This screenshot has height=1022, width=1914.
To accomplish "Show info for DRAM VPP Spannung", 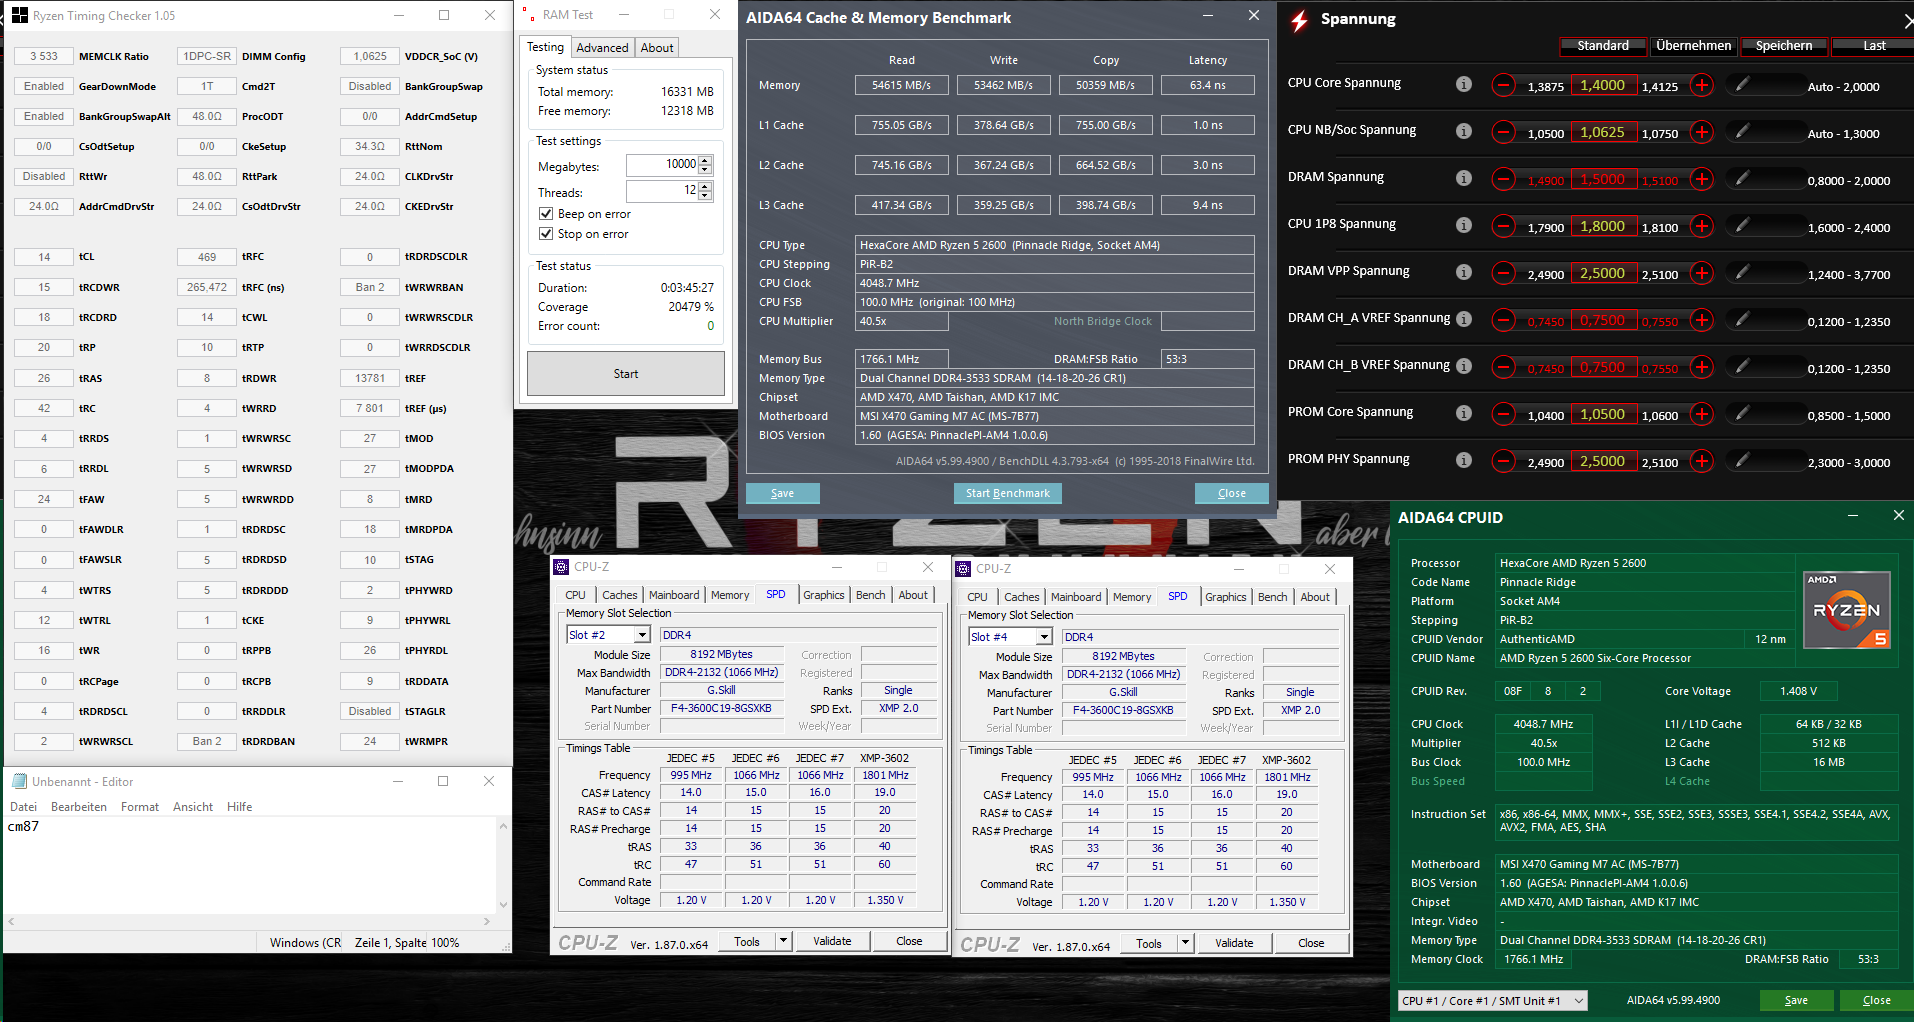I will pos(1464,272).
